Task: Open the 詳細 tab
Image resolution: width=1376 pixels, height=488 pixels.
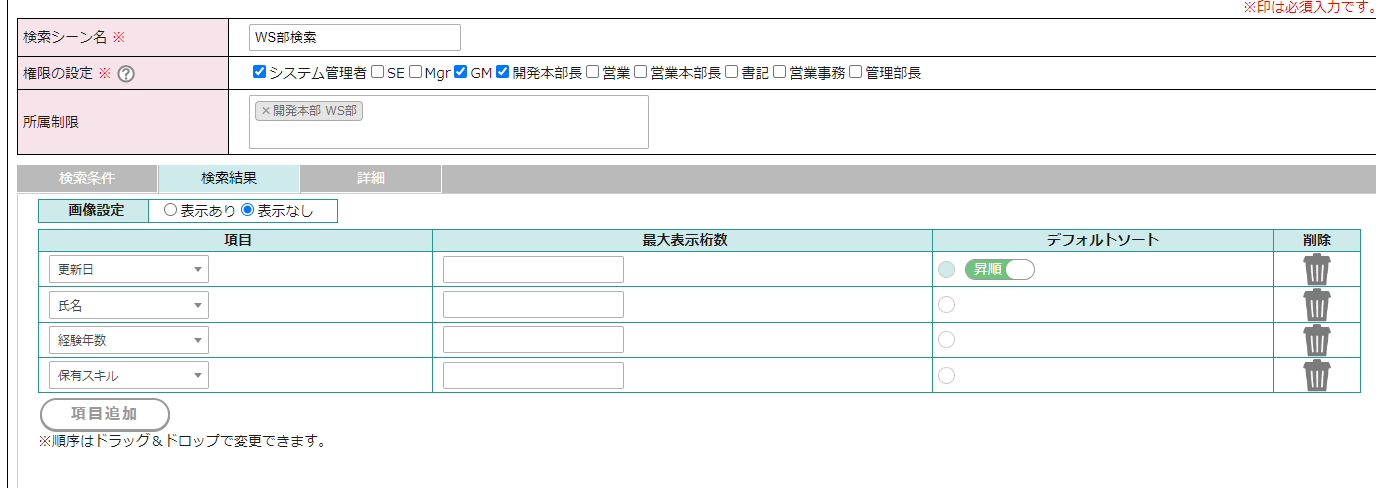Action: tap(371, 179)
